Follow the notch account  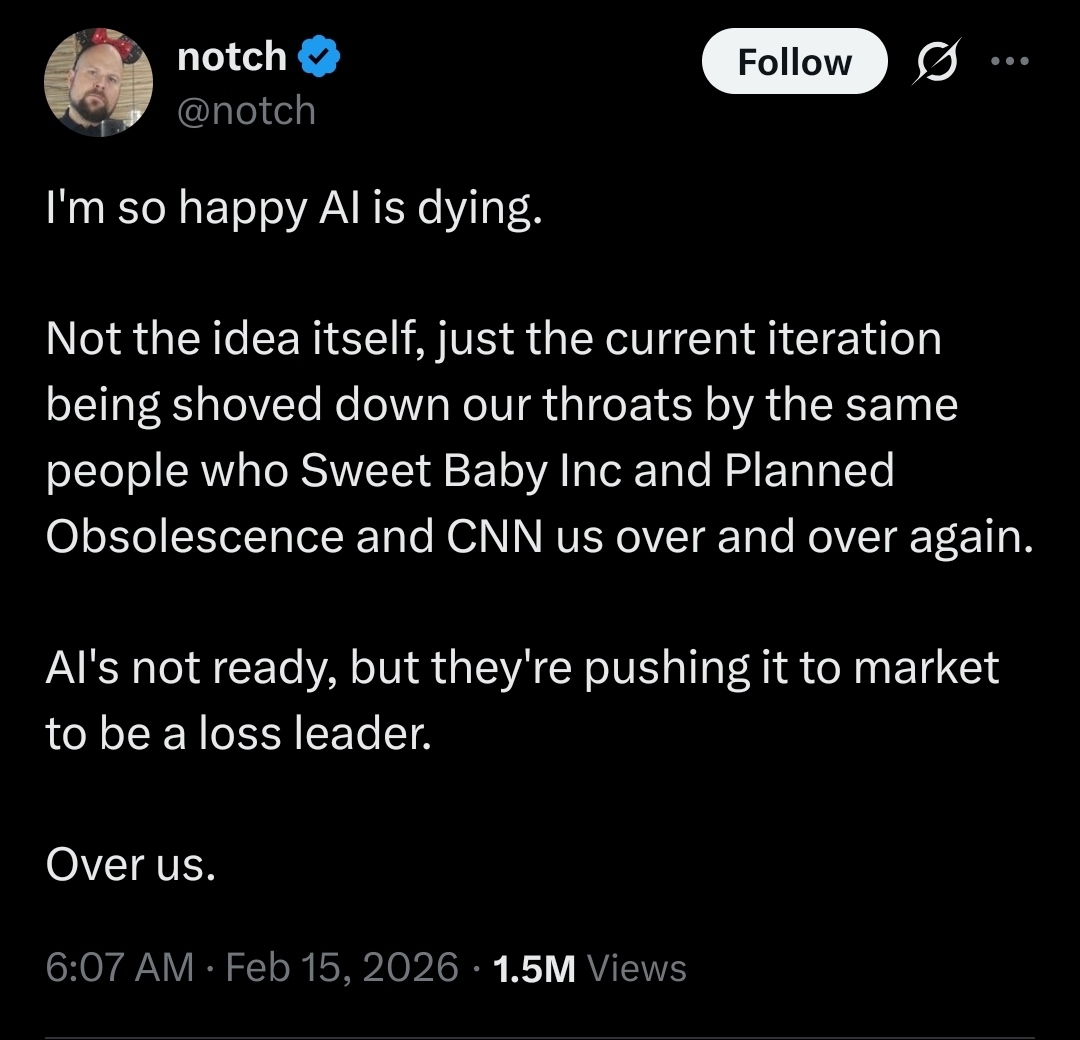[794, 63]
